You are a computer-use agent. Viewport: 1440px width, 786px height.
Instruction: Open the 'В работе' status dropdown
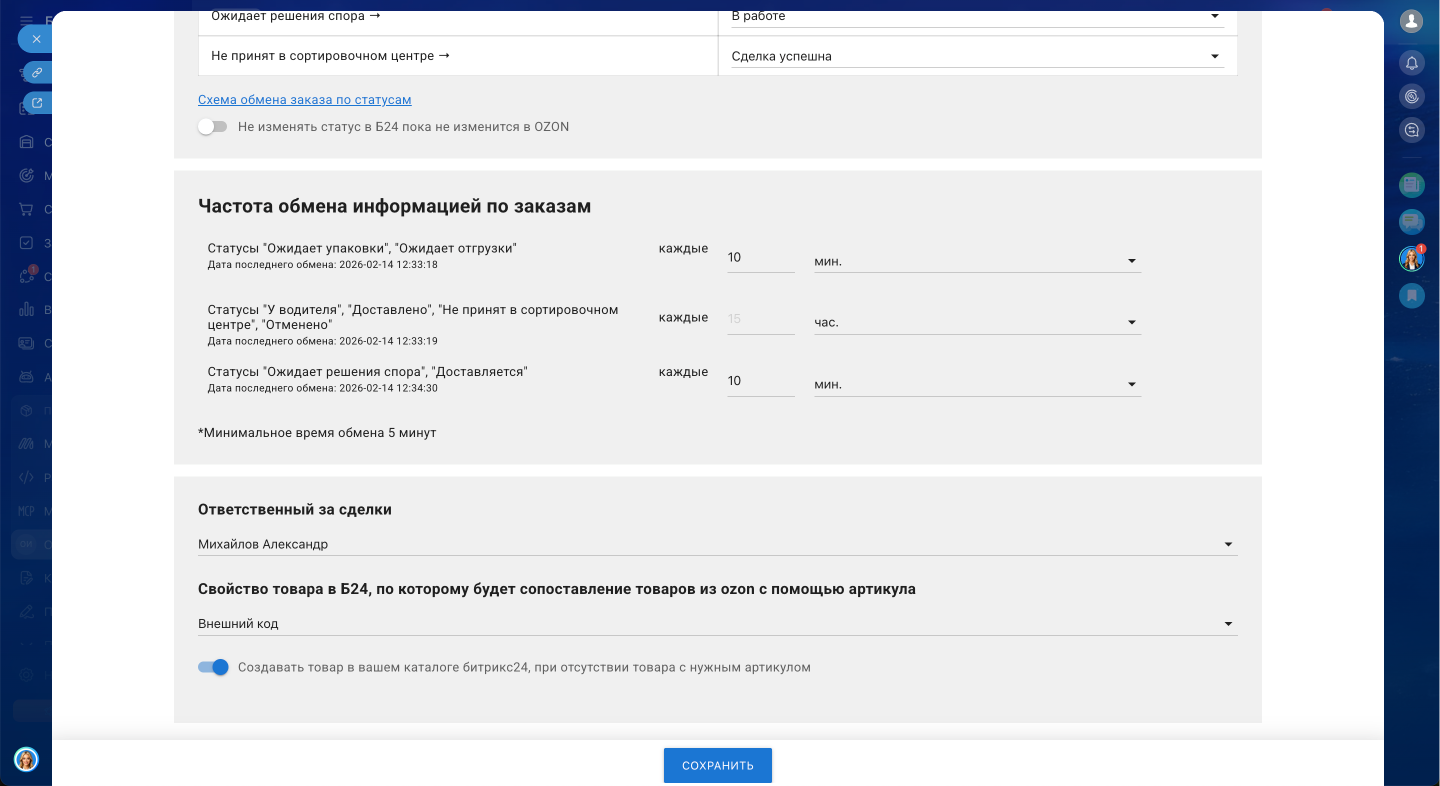[x=977, y=16]
